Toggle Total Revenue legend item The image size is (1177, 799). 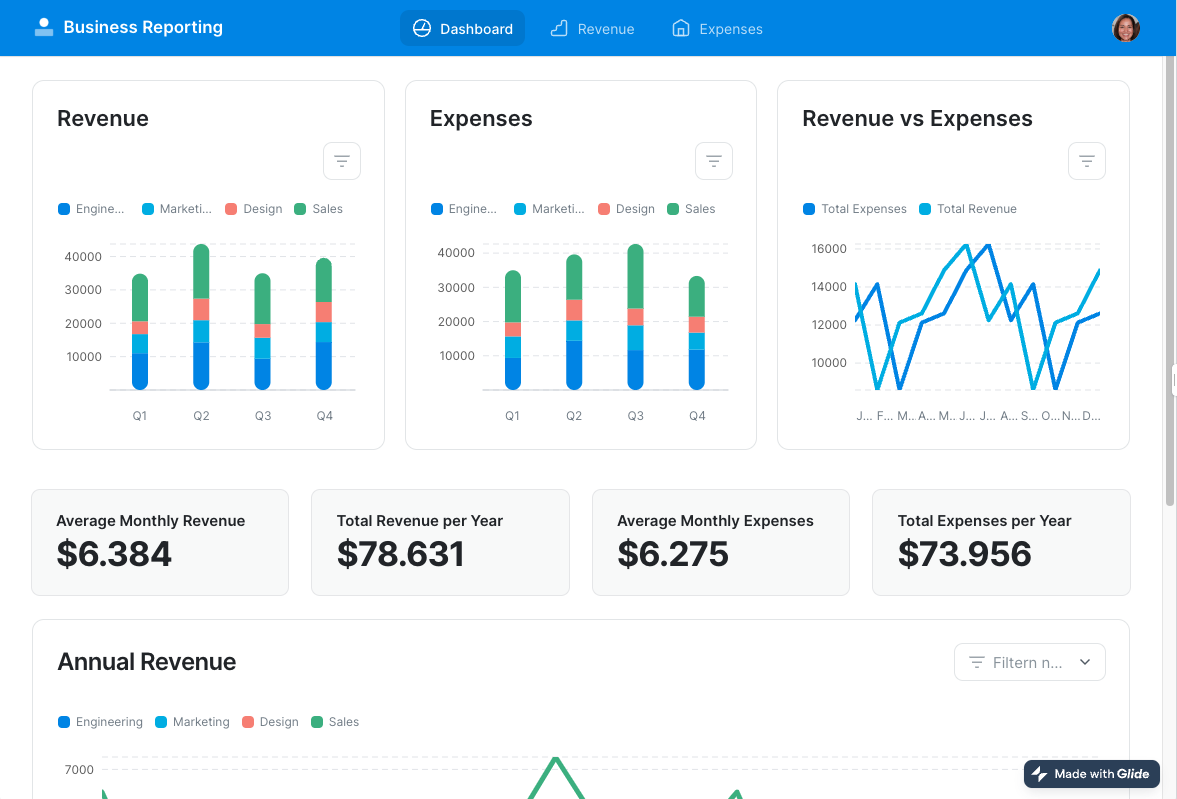968,209
